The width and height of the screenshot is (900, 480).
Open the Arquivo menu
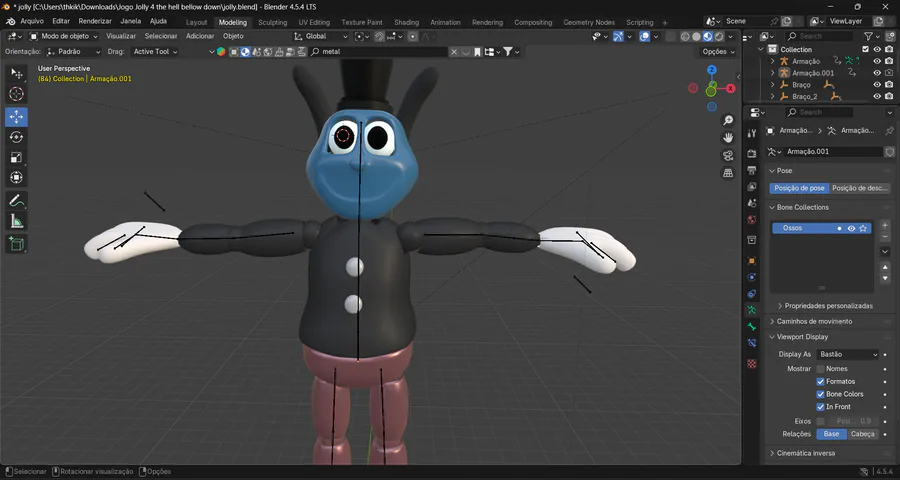pos(32,21)
